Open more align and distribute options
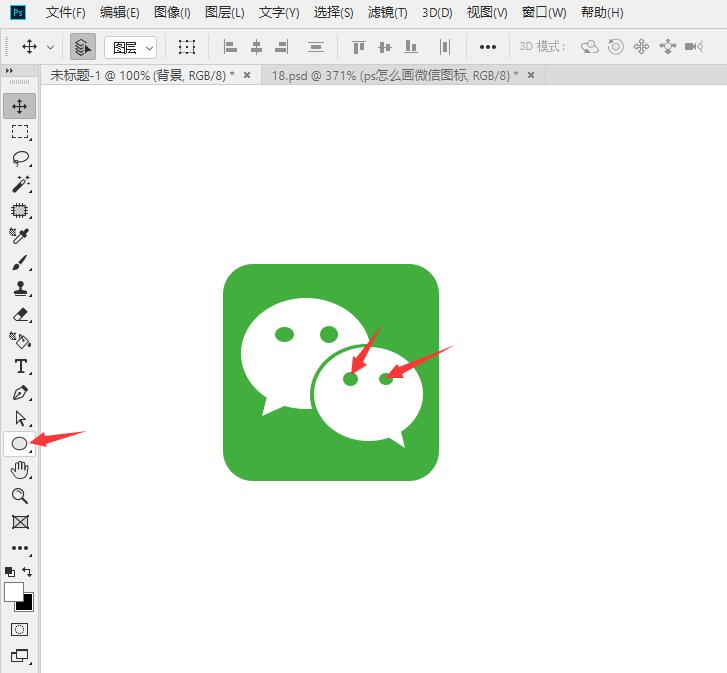 (488, 47)
